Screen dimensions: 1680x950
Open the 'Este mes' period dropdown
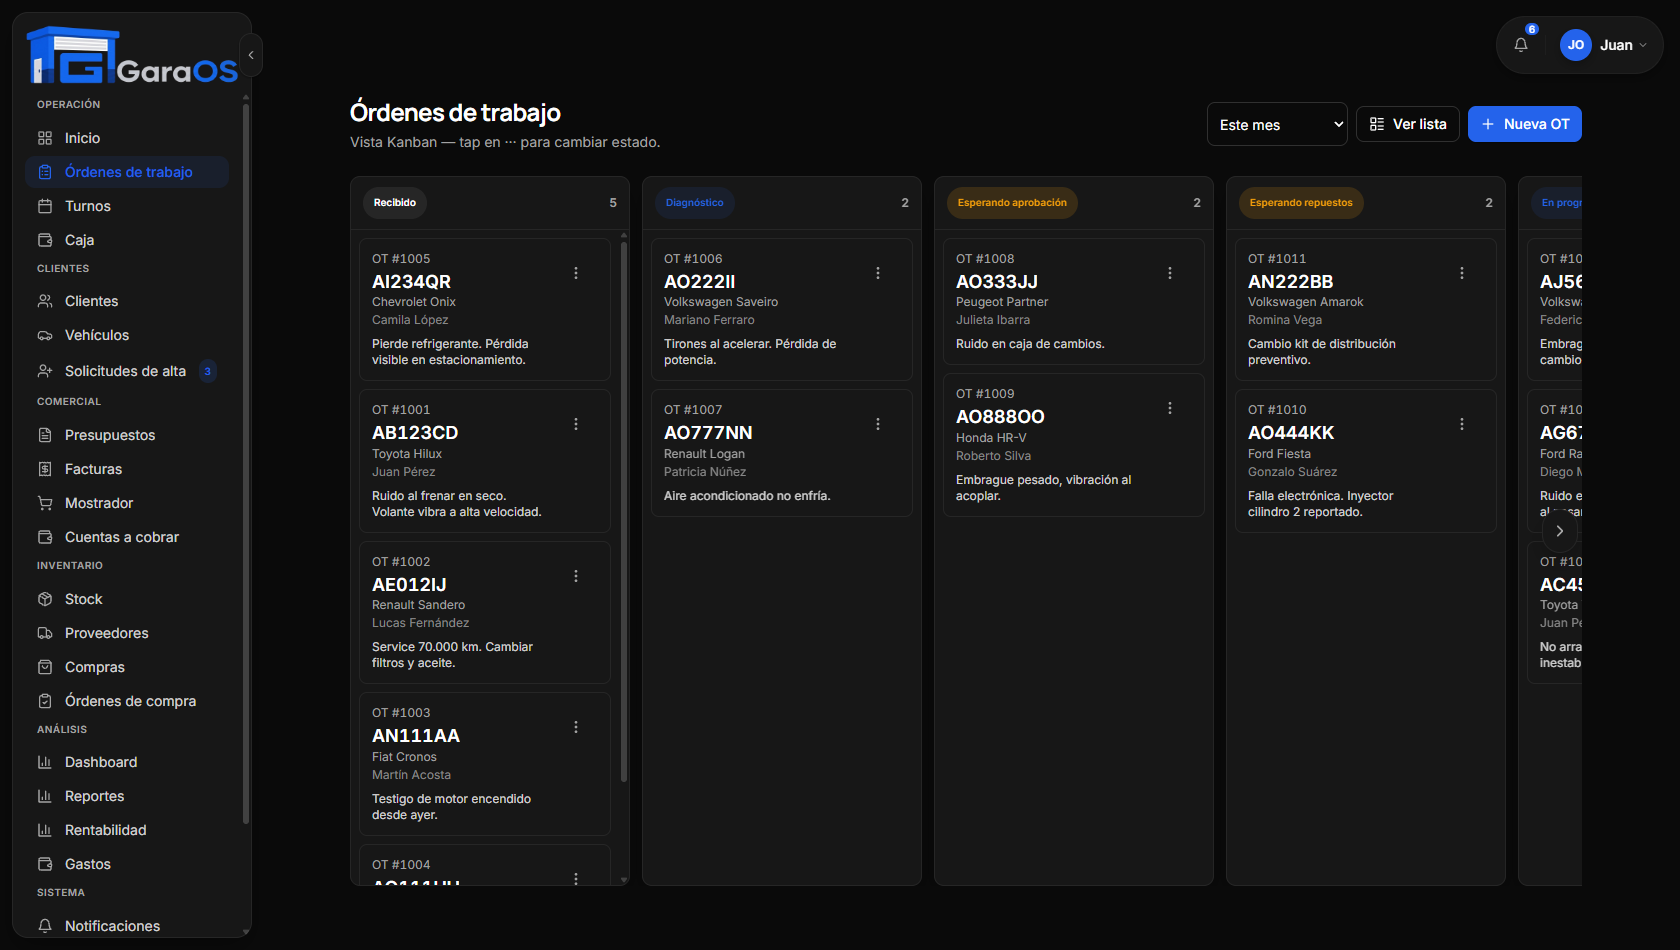tap(1277, 125)
